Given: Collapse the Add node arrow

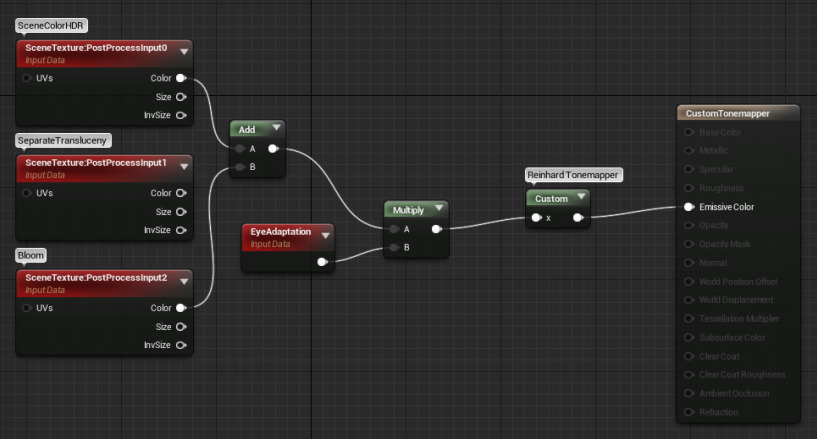Looking at the screenshot, I should coord(276,127).
